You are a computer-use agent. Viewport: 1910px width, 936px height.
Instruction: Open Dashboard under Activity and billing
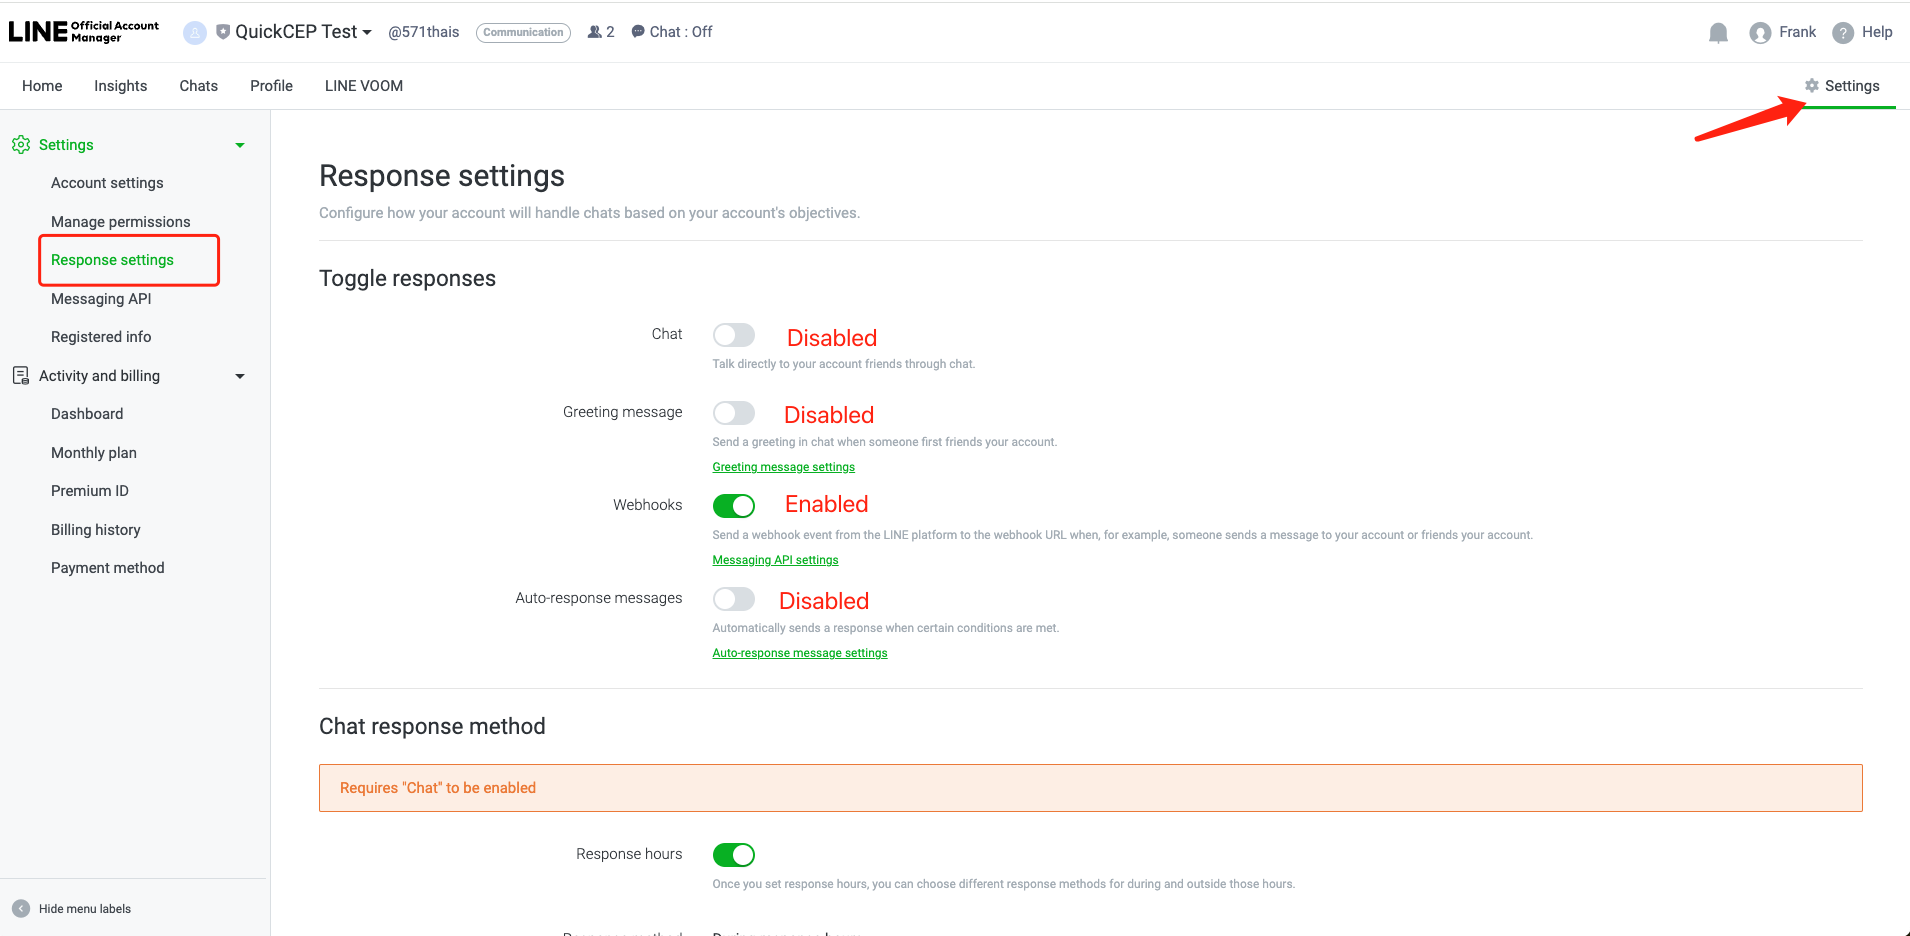click(x=87, y=414)
